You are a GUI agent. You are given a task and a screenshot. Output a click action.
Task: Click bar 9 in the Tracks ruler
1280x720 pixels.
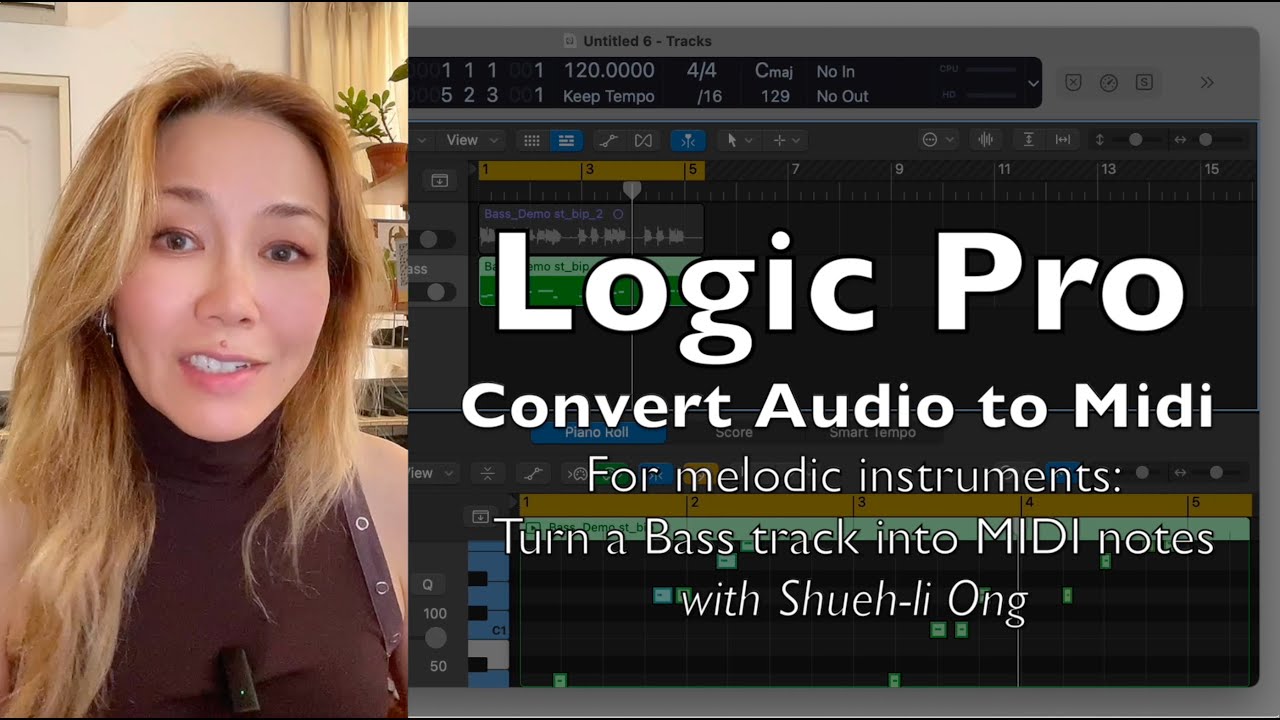click(899, 170)
